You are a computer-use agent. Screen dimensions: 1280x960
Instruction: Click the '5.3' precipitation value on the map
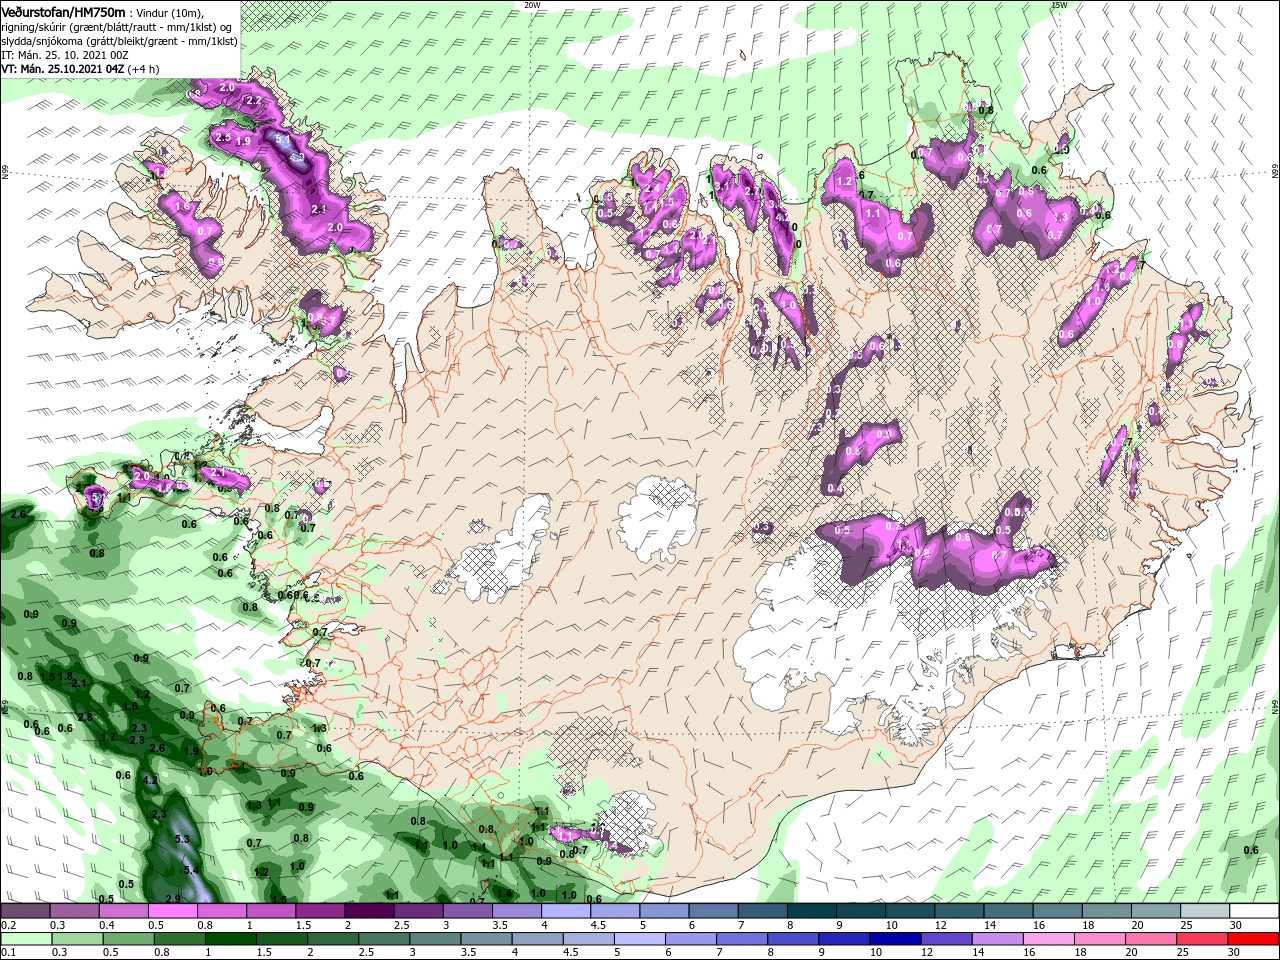182,840
